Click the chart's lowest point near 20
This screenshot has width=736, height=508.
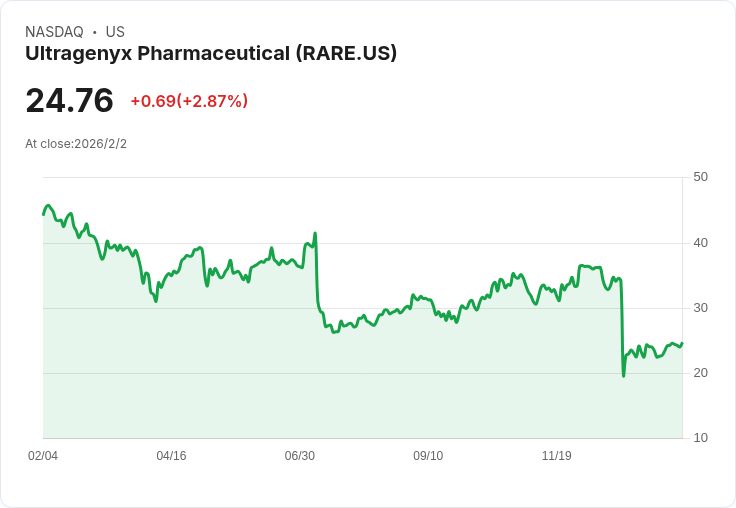coord(624,375)
